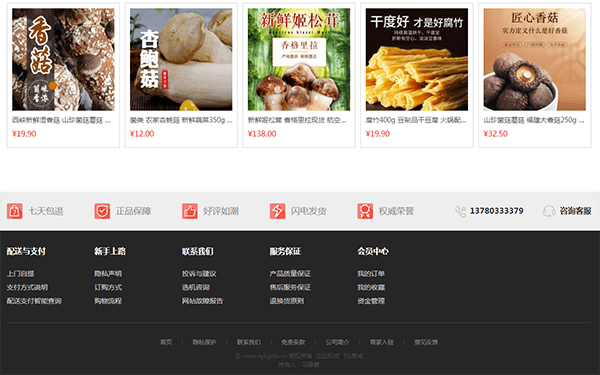Open 售后服务保证 footer link
Viewport: 600px width, 375px height.
pos(290,287)
